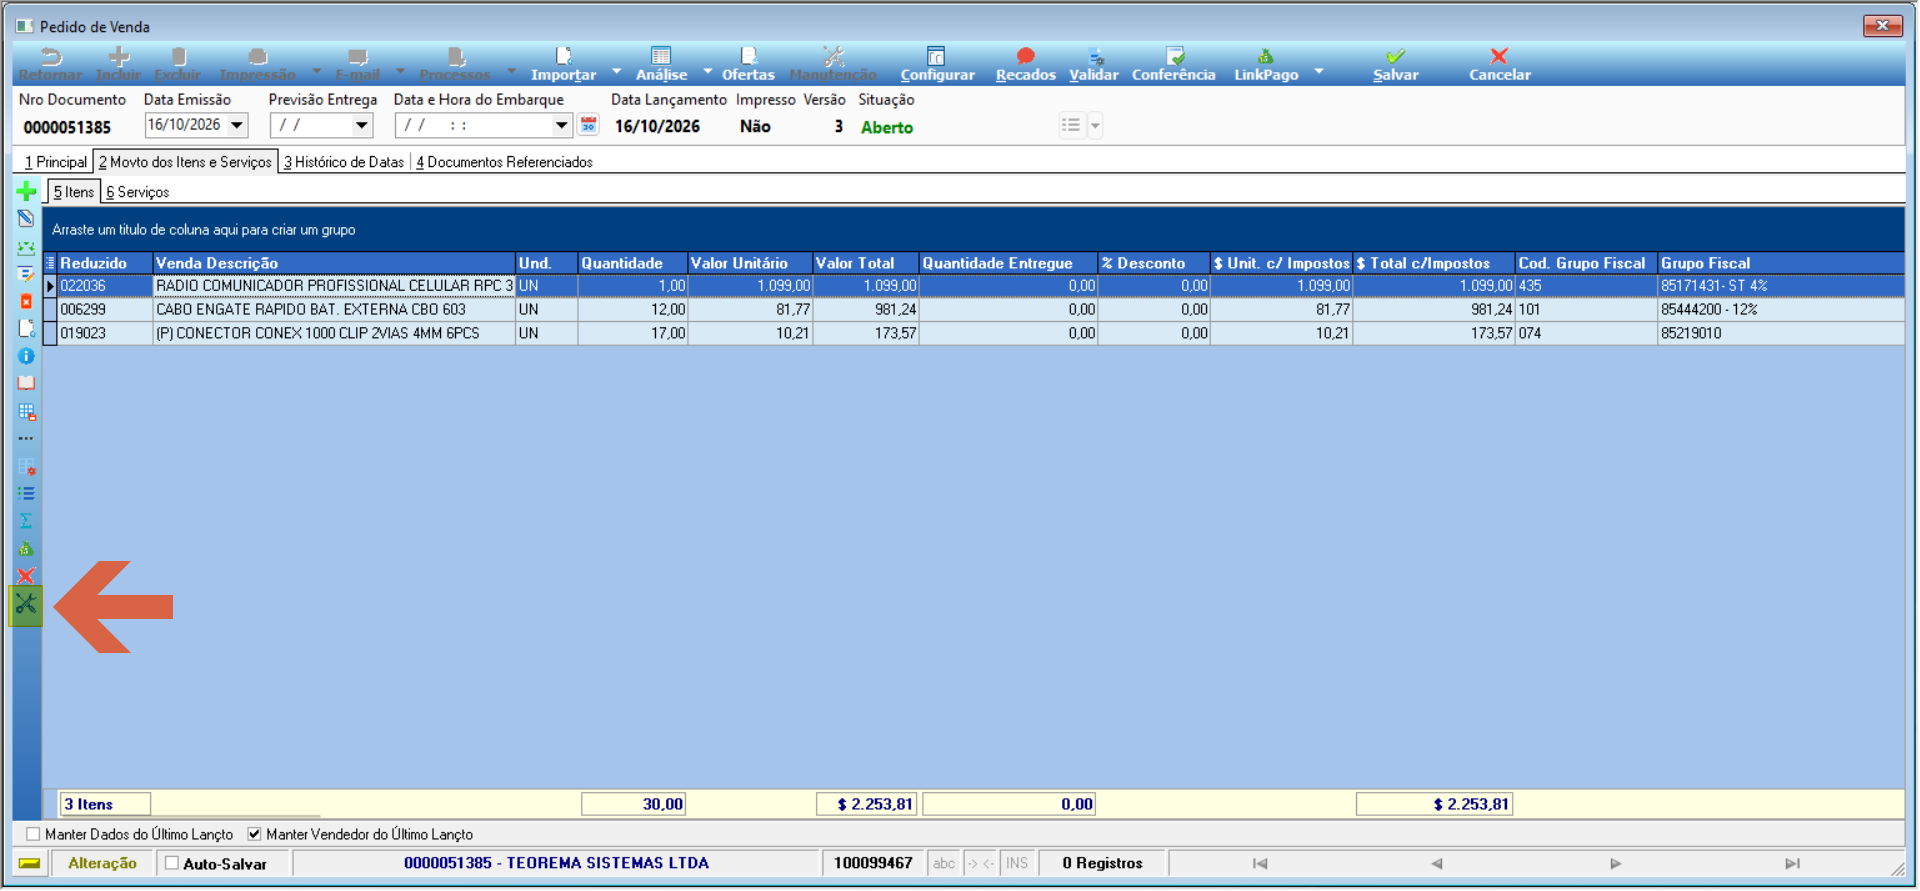Click the Sigma totals icon in sidebar
Viewport: 1920px width, 891px height.
pos(27,521)
